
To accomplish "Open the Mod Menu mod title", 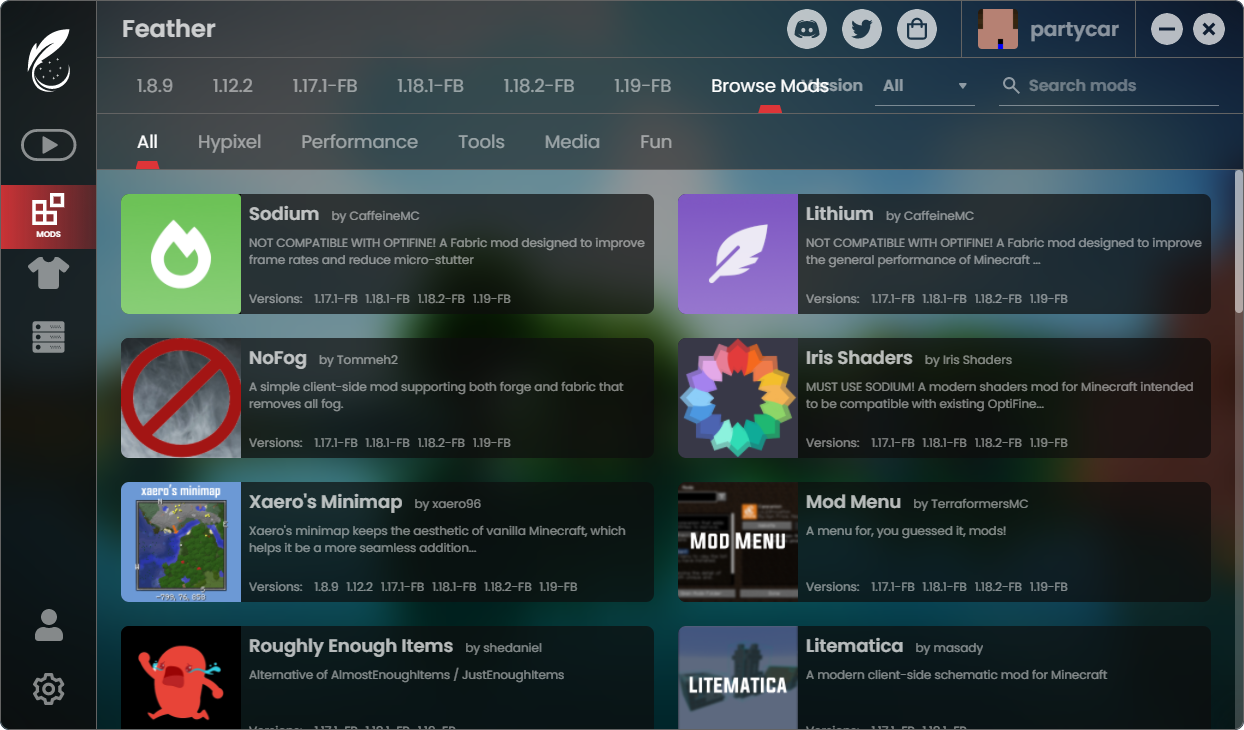I will [x=853, y=502].
